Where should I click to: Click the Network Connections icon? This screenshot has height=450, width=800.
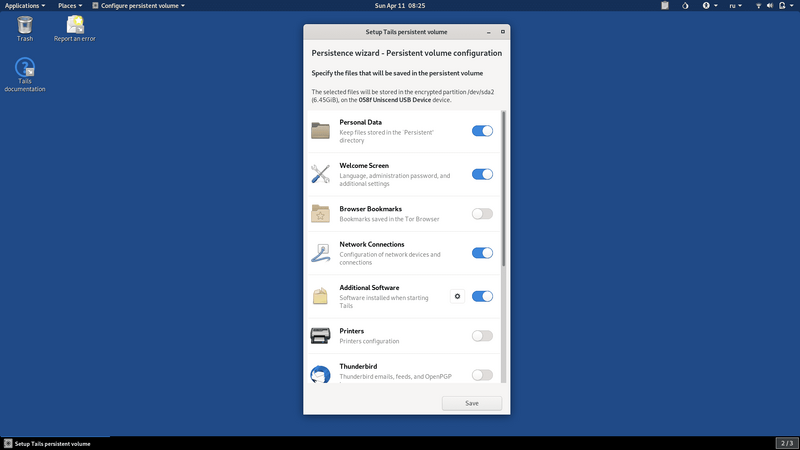[x=320, y=253]
